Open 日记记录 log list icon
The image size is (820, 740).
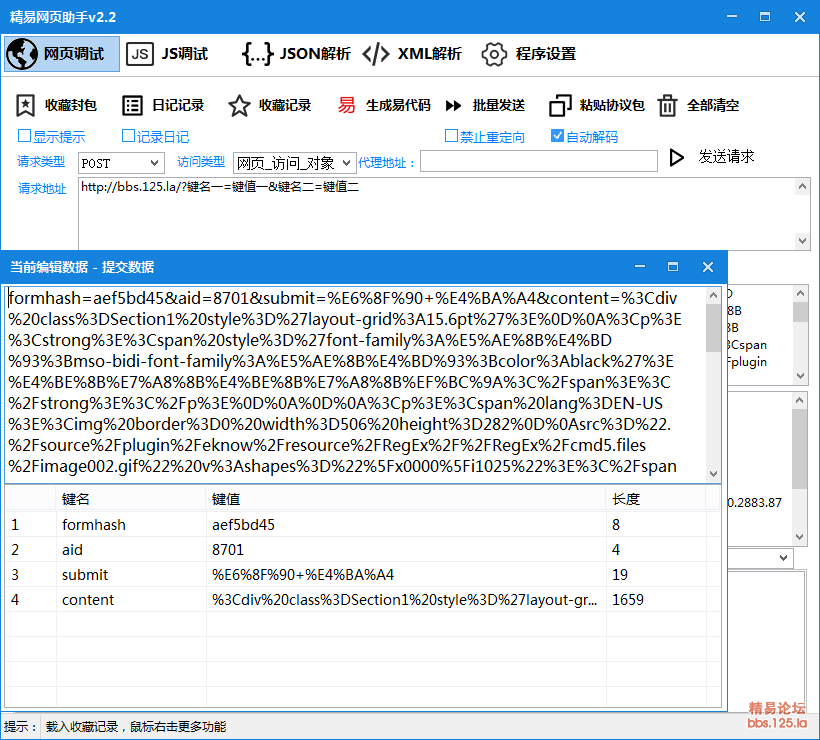132,105
